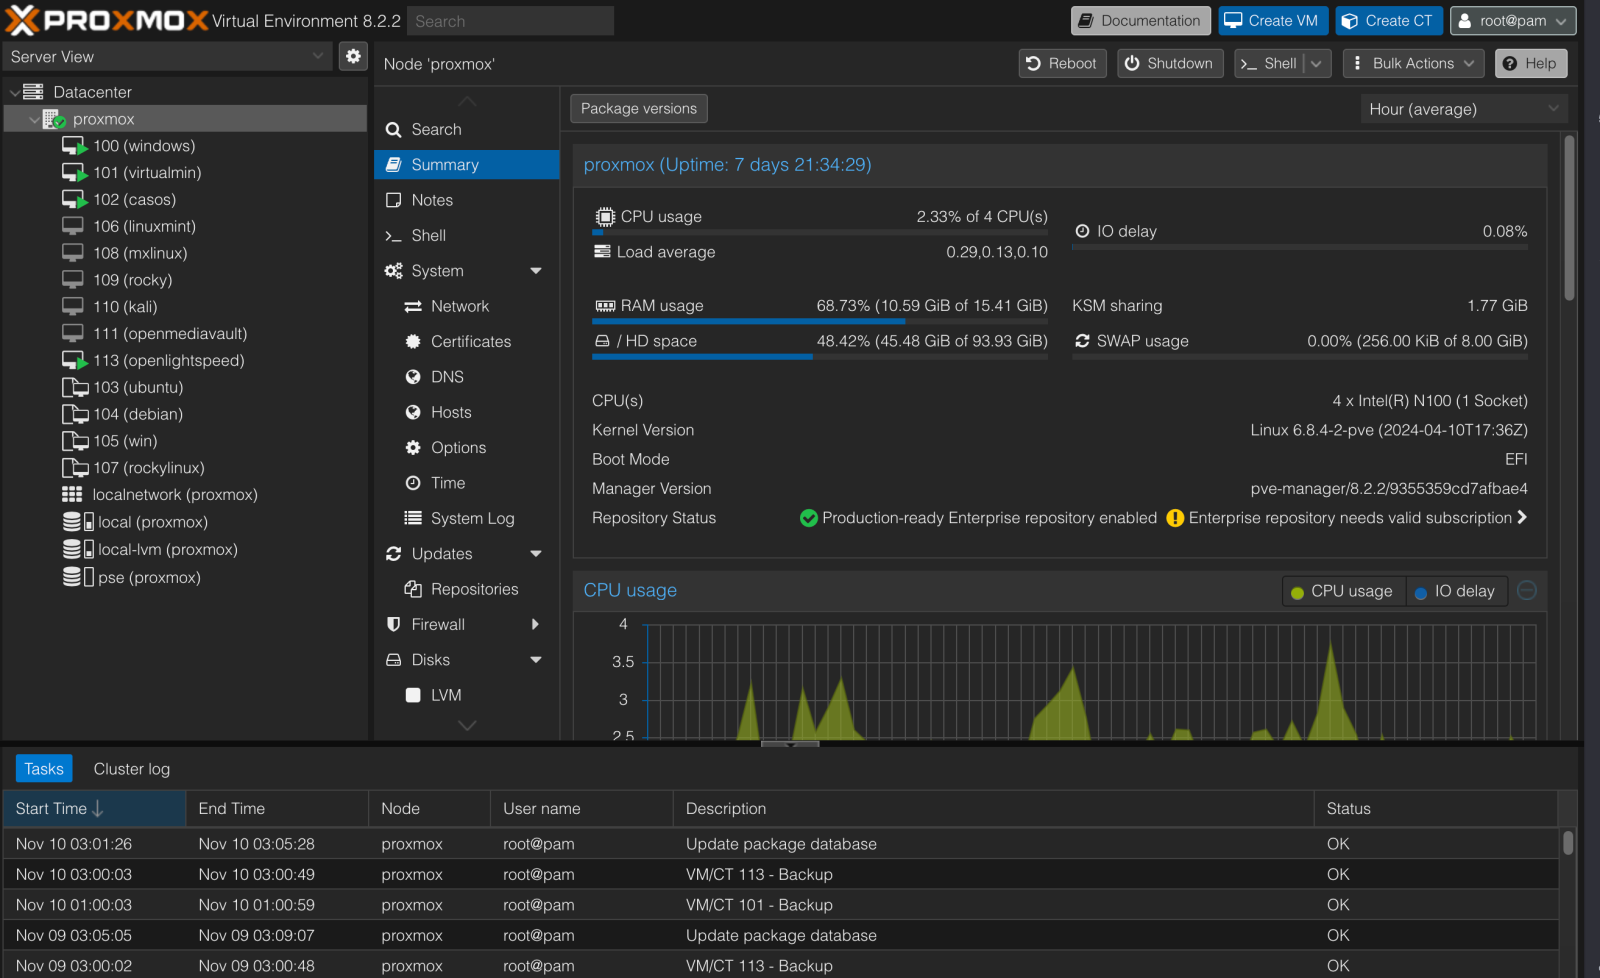Click the LVM icon

pos(413,695)
